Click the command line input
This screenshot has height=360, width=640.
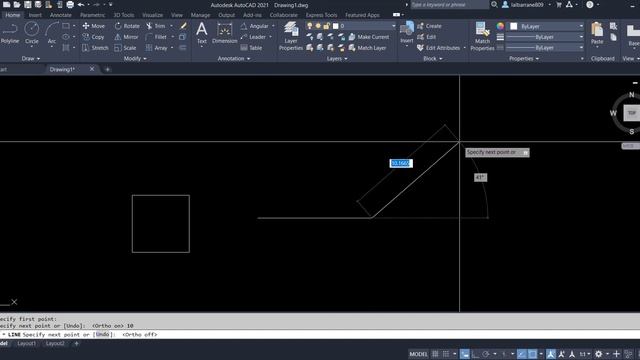coord(320,334)
